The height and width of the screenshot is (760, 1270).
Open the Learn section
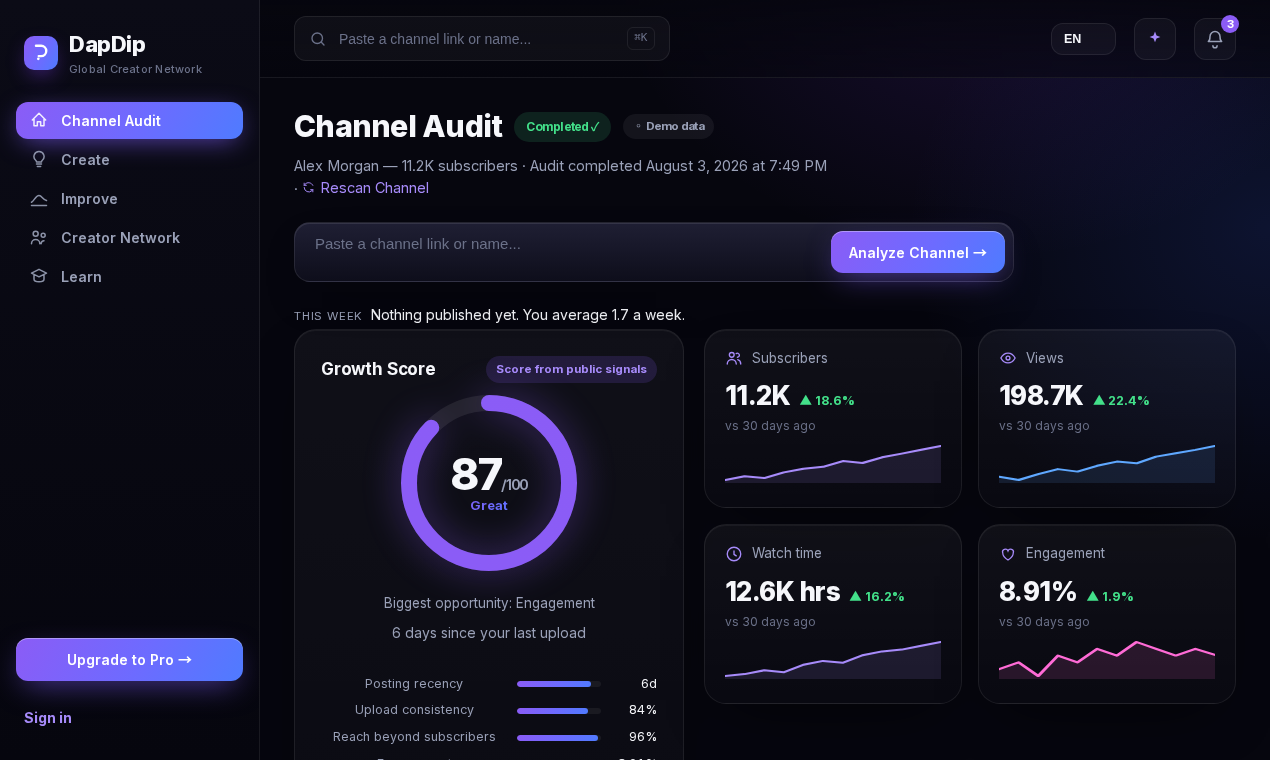[129, 276]
